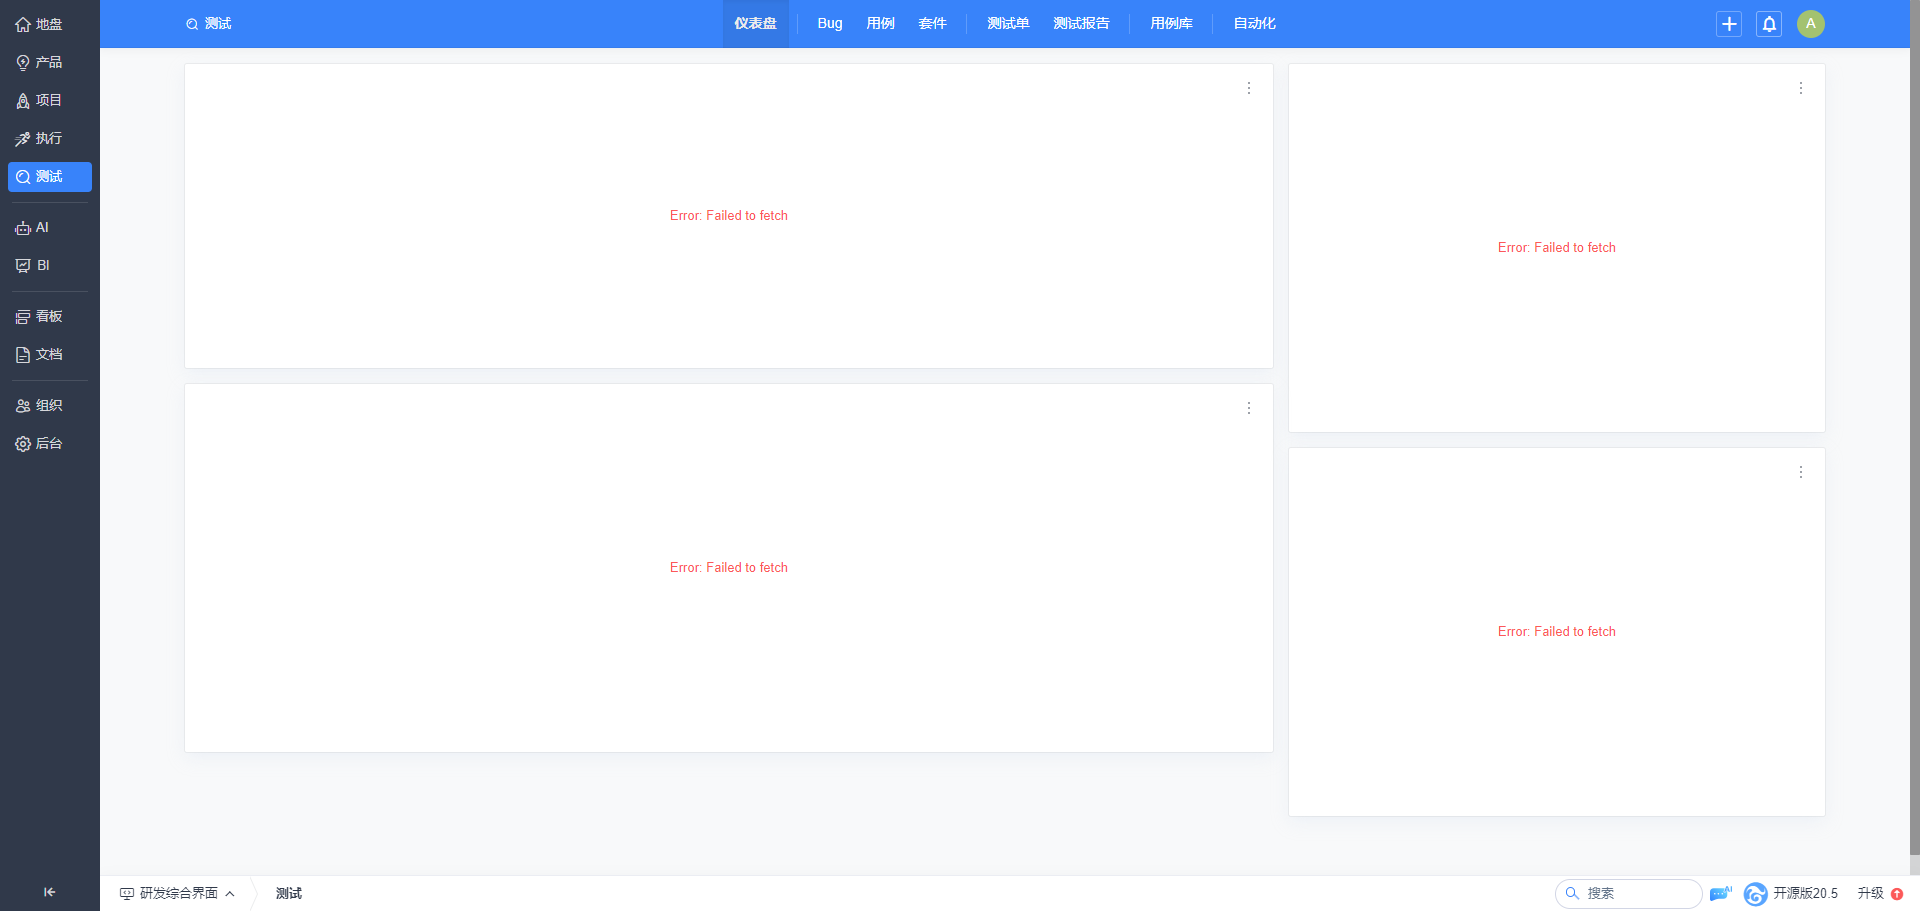Image resolution: width=1920 pixels, height=911 pixels.
Task: Expand 研发综合界面 mode switcher
Action: coord(177,893)
